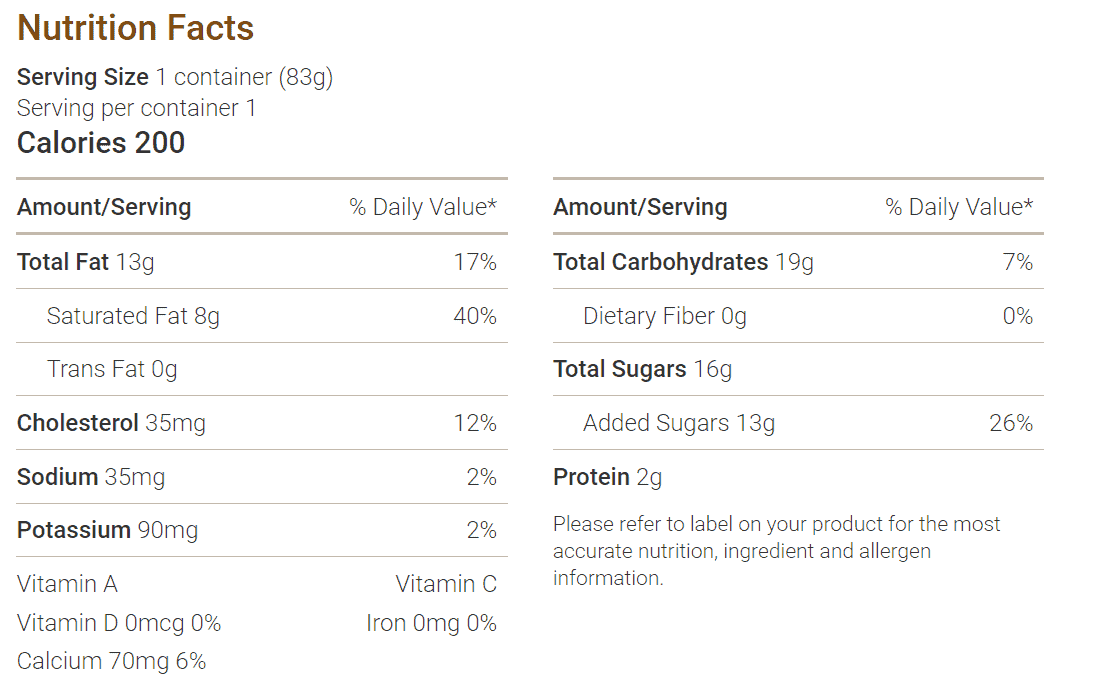Click the Calories 200 label

click(x=101, y=143)
